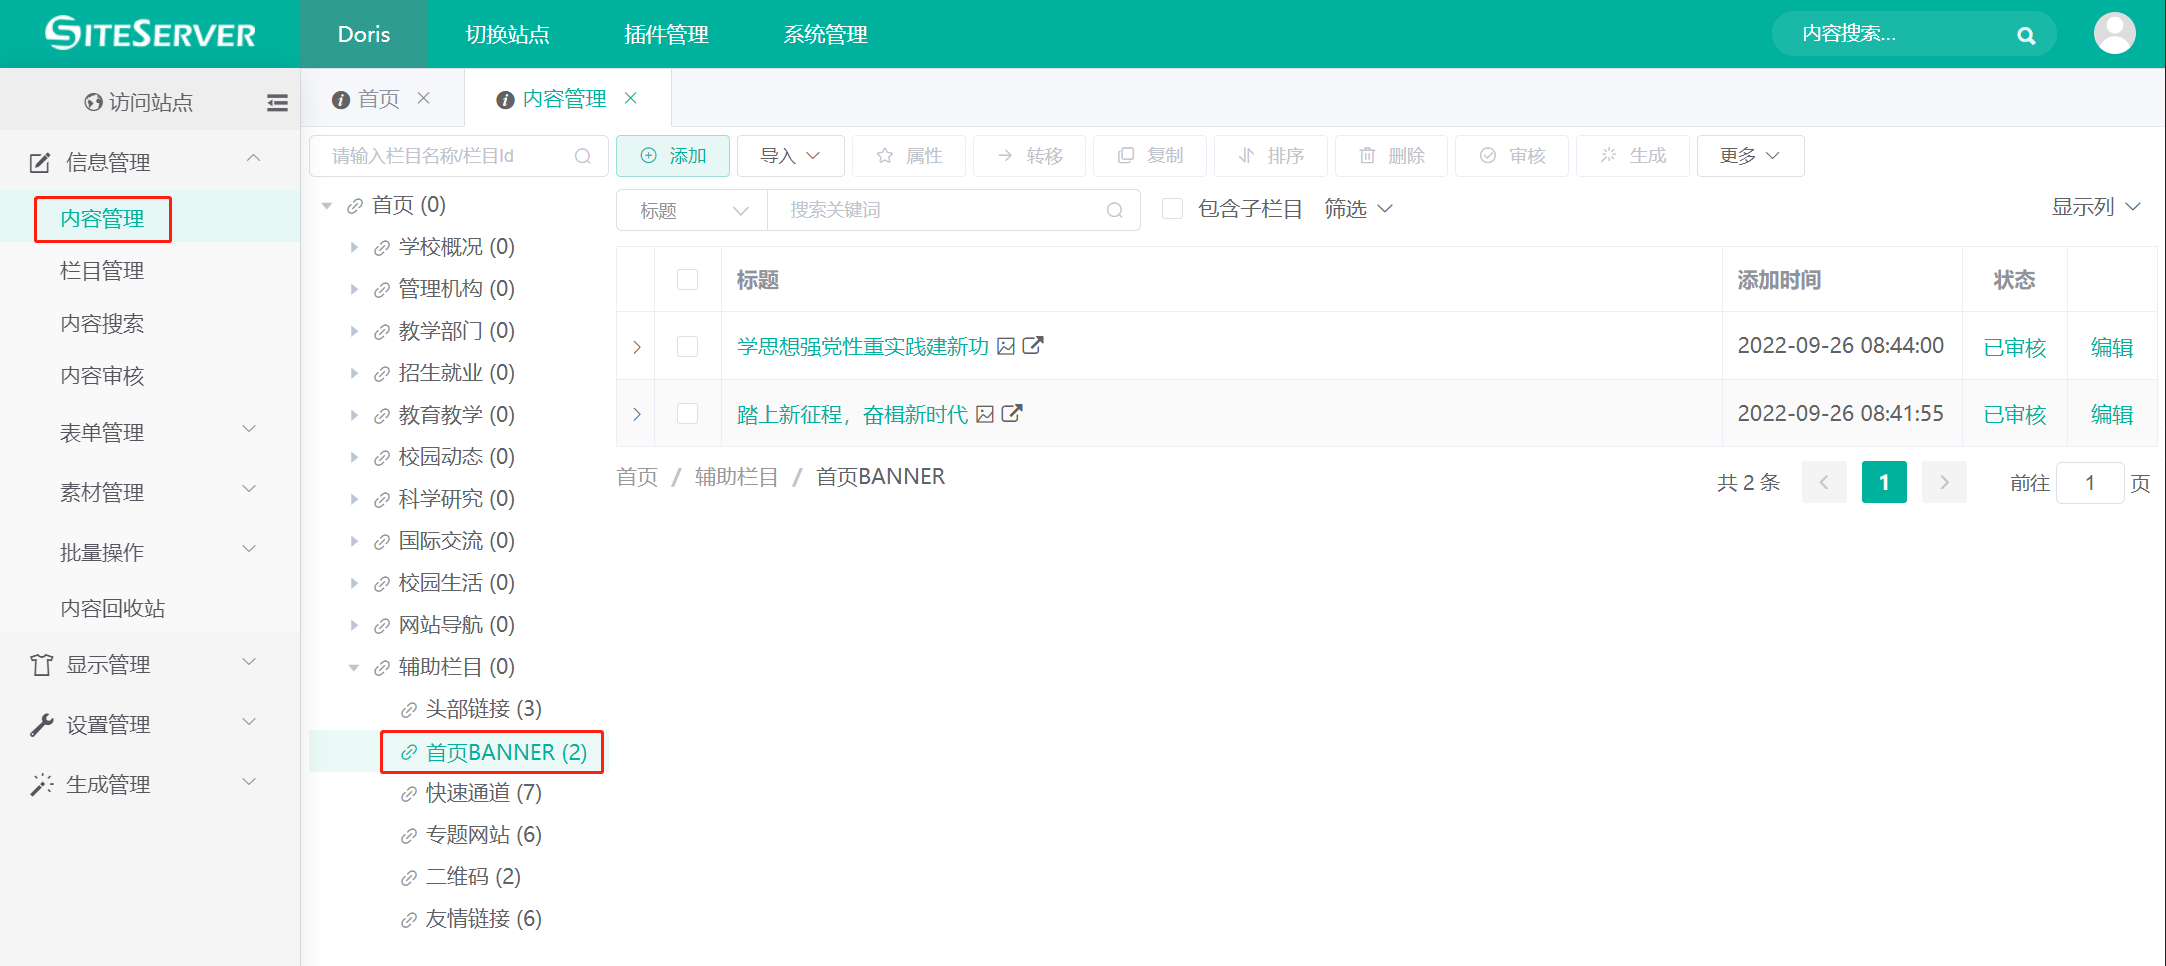This screenshot has width=2166, height=966.
Task: Select the 属性 star icon
Action: click(884, 156)
